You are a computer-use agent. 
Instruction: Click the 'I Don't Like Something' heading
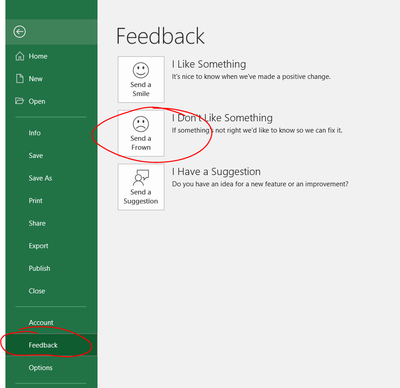(x=222, y=118)
